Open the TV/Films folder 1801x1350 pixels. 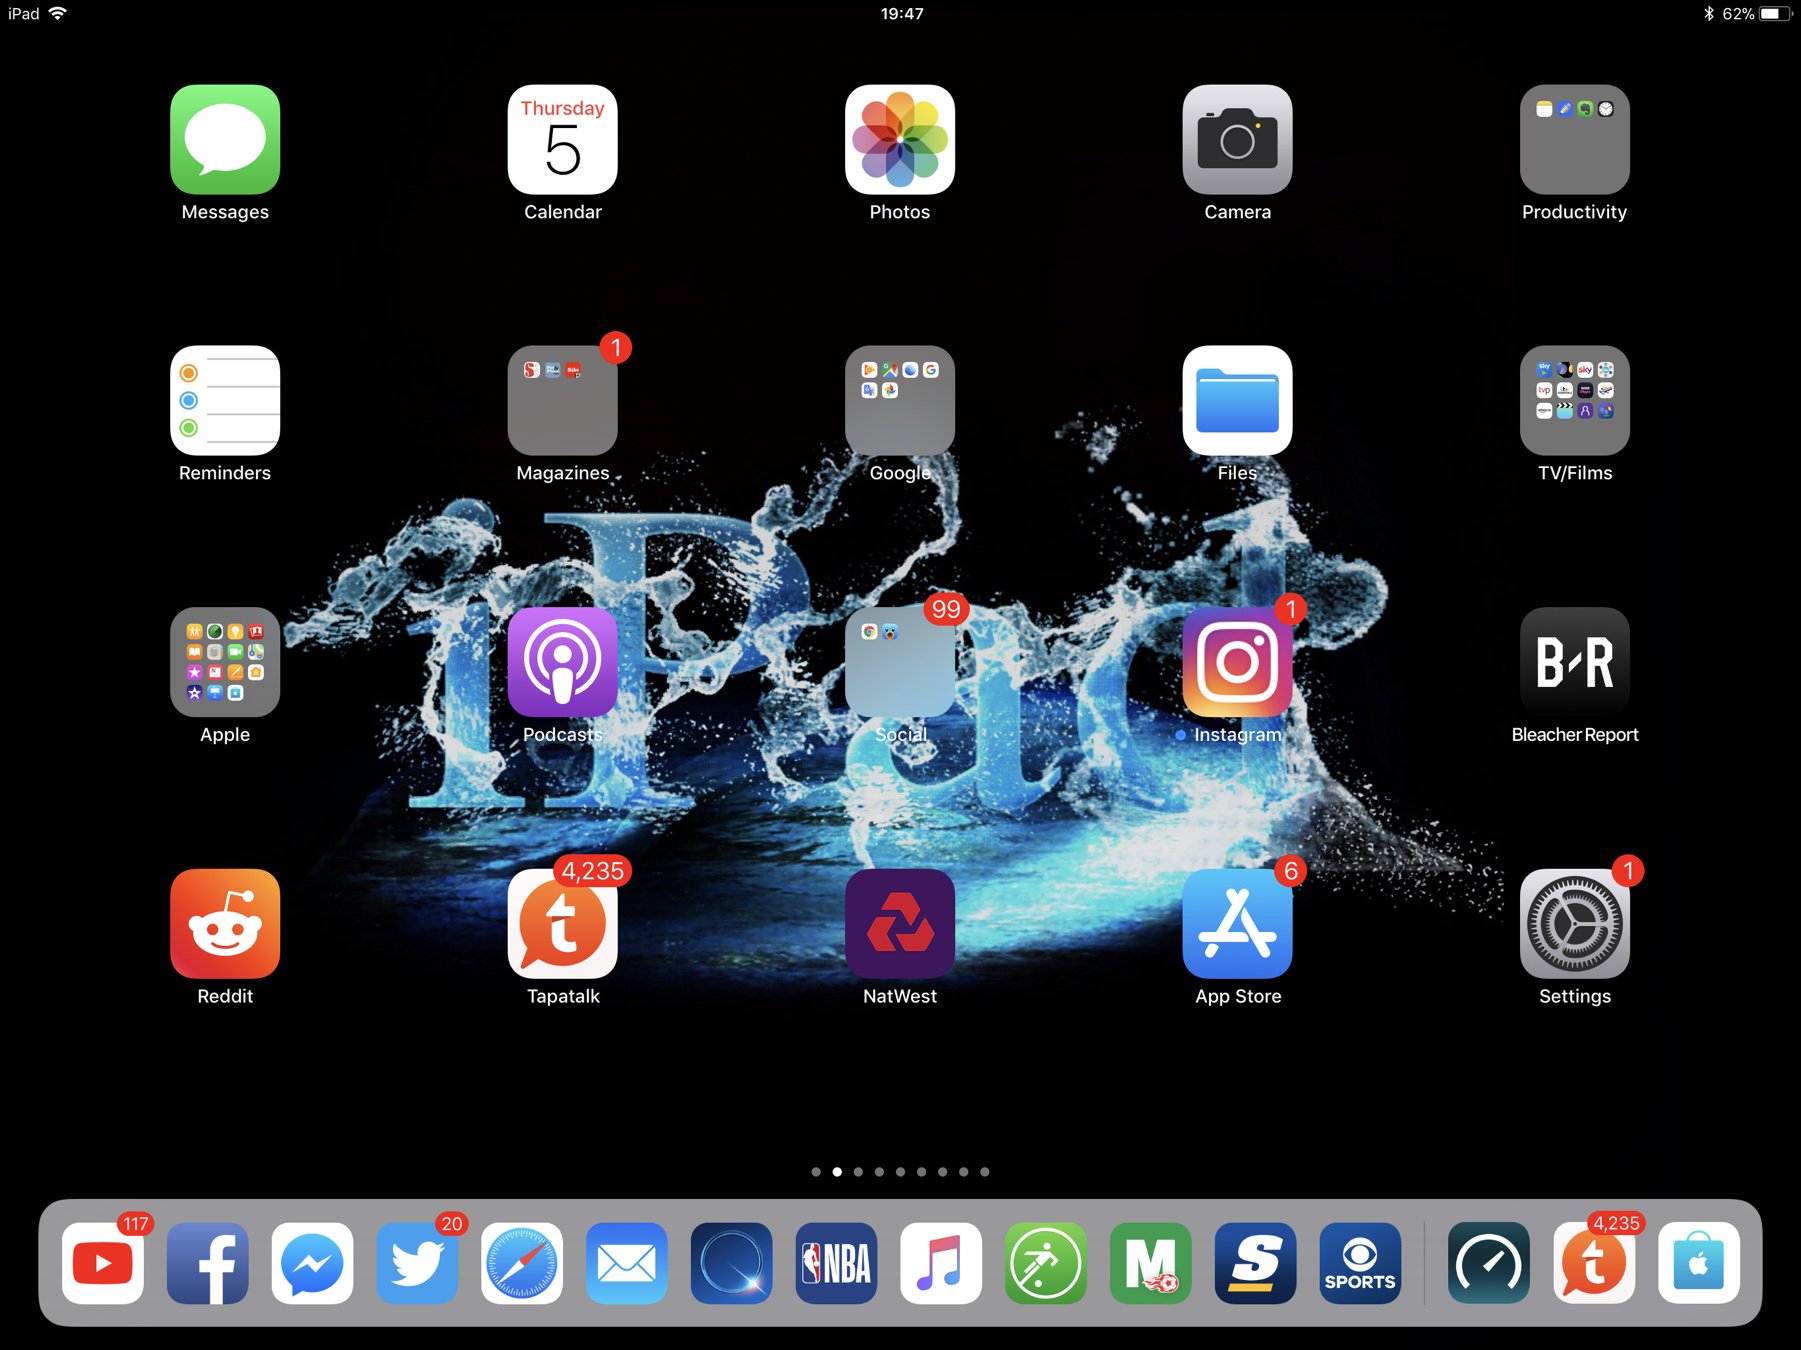pyautogui.click(x=1575, y=401)
